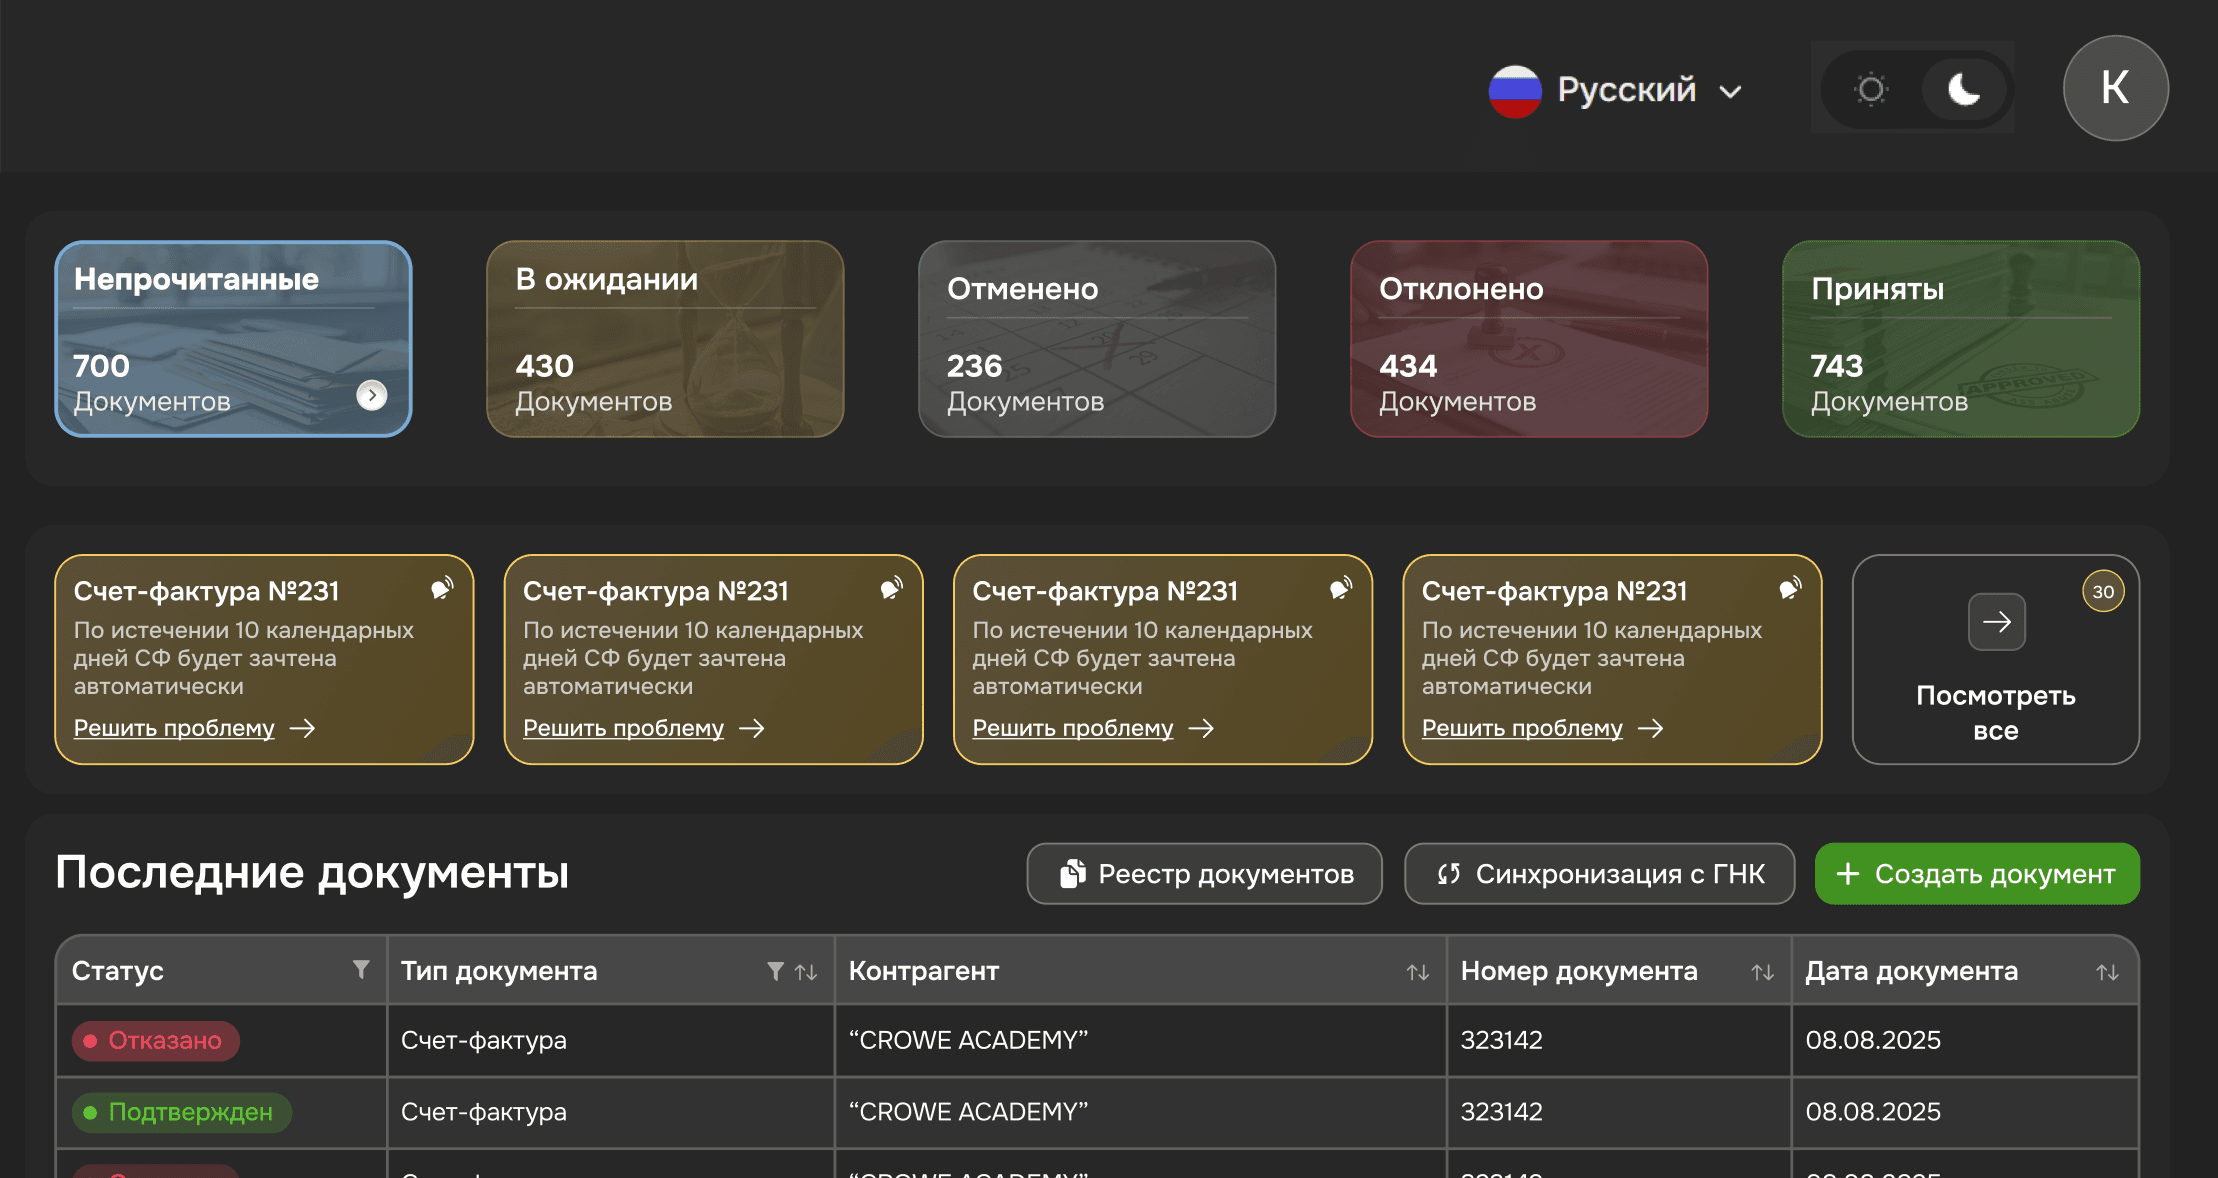Select Отклонено documents card
Image resolution: width=2218 pixels, height=1178 pixels.
point(1528,339)
